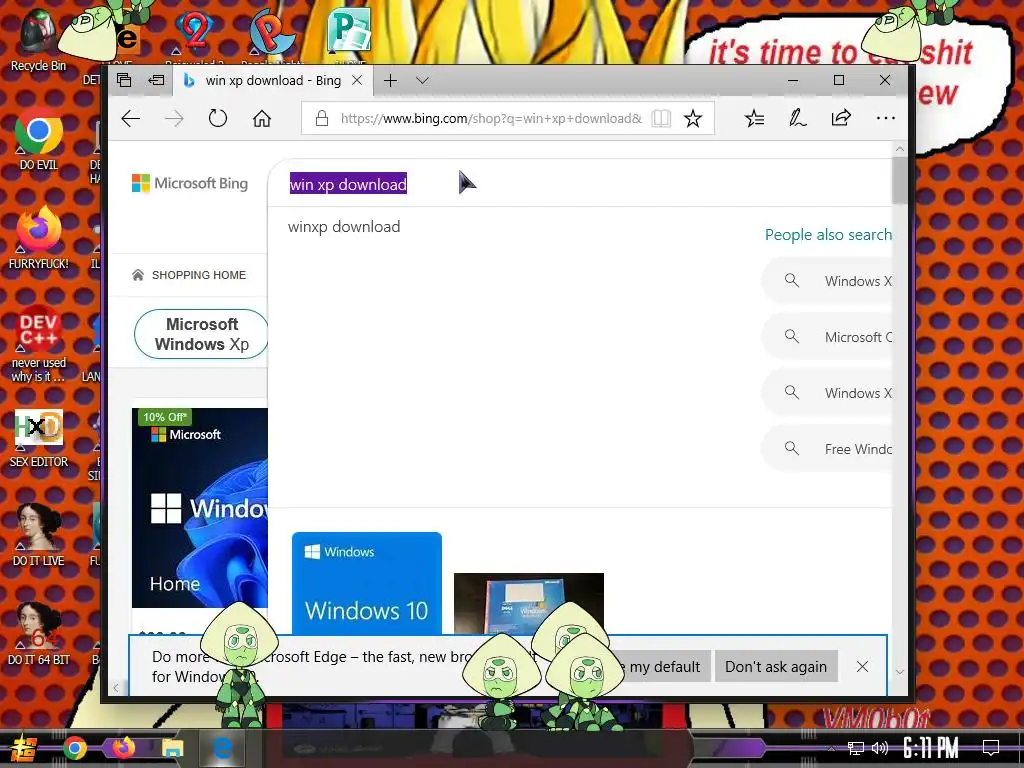Select Microsoft Windows Xp filter pill
Viewport: 1024px width, 768px height.
pyautogui.click(x=201, y=334)
